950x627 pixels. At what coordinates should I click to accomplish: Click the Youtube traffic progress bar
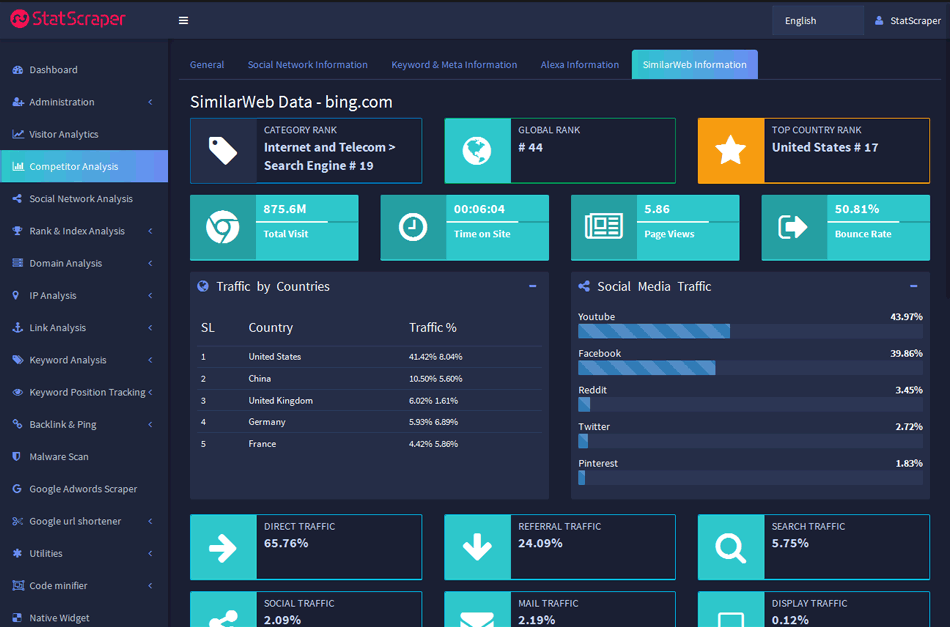coord(750,331)
